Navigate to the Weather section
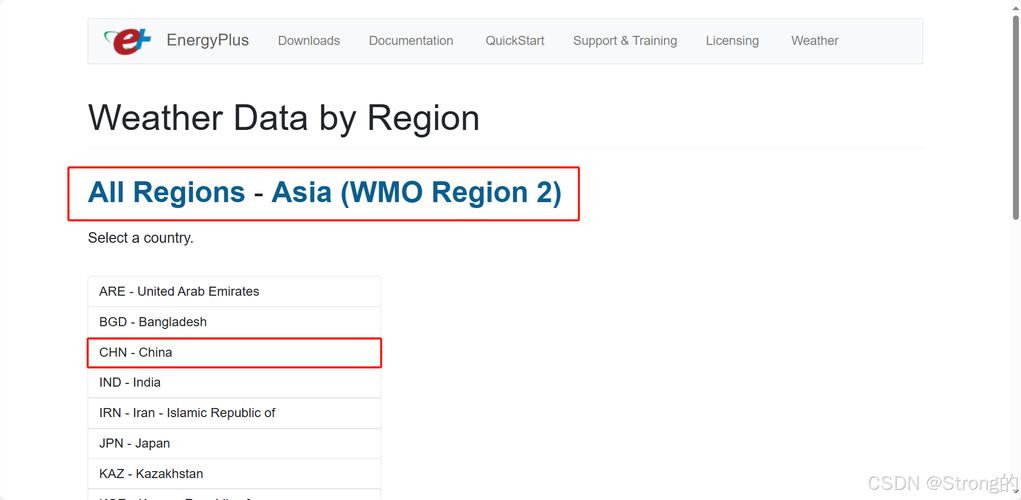The height and width of the screenshot is (500, 1021). point(815,40)
